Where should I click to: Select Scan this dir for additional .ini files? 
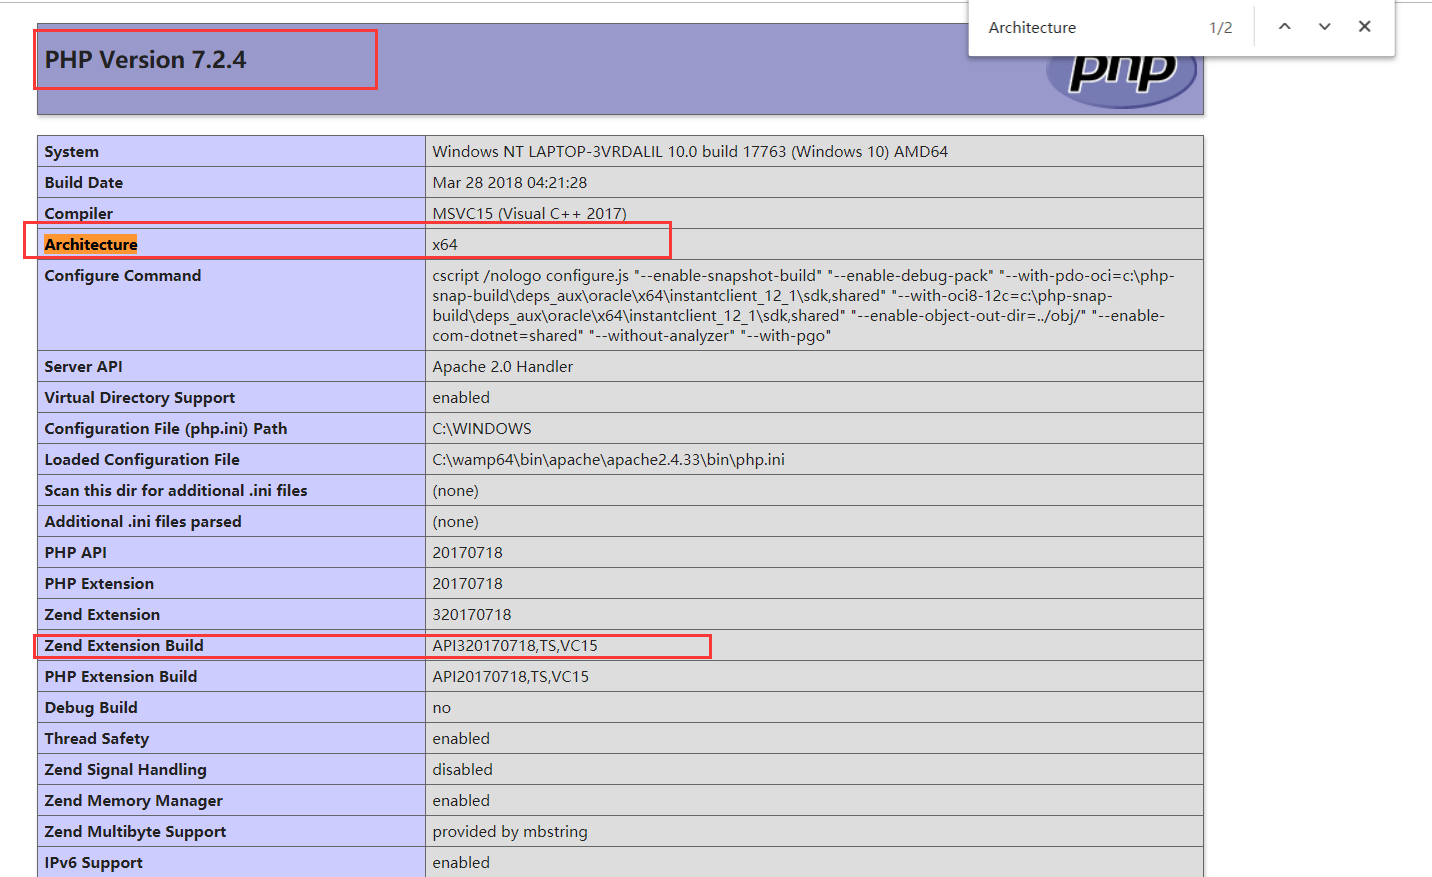click(x=176, y=491)
